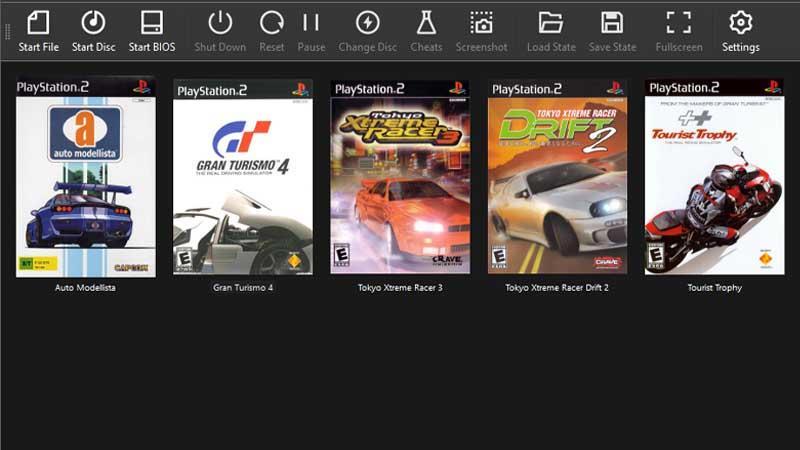Screen dimensions: 800x450
Task: Click the Reset toolbar icon
Action: 271,23
